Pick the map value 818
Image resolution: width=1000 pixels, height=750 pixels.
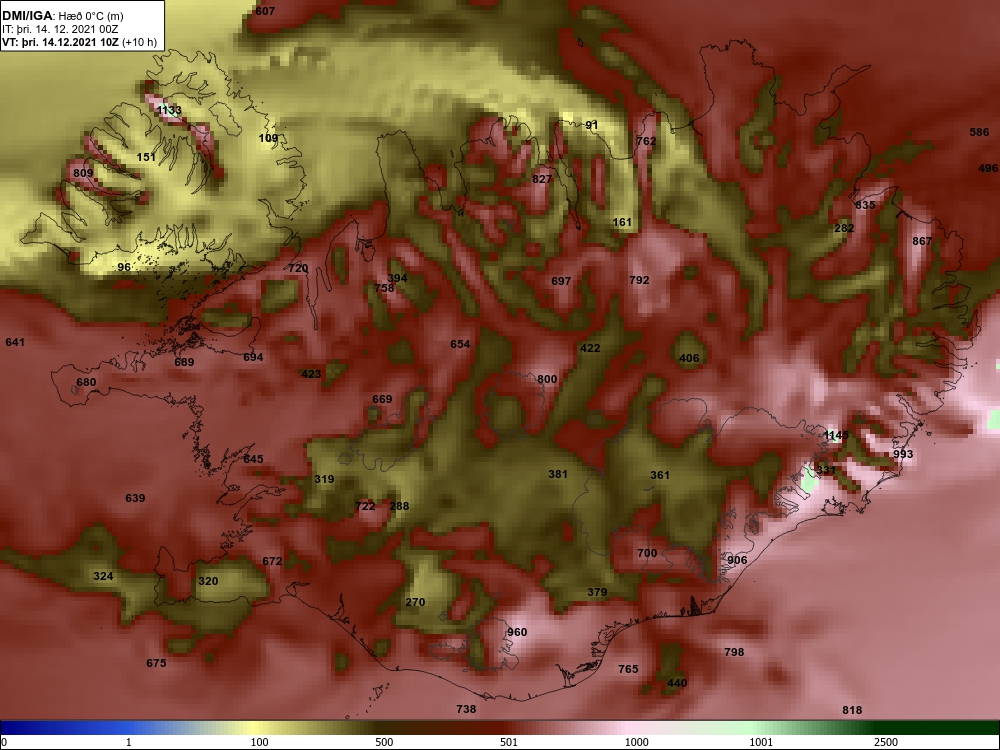[x=852, y=710]
